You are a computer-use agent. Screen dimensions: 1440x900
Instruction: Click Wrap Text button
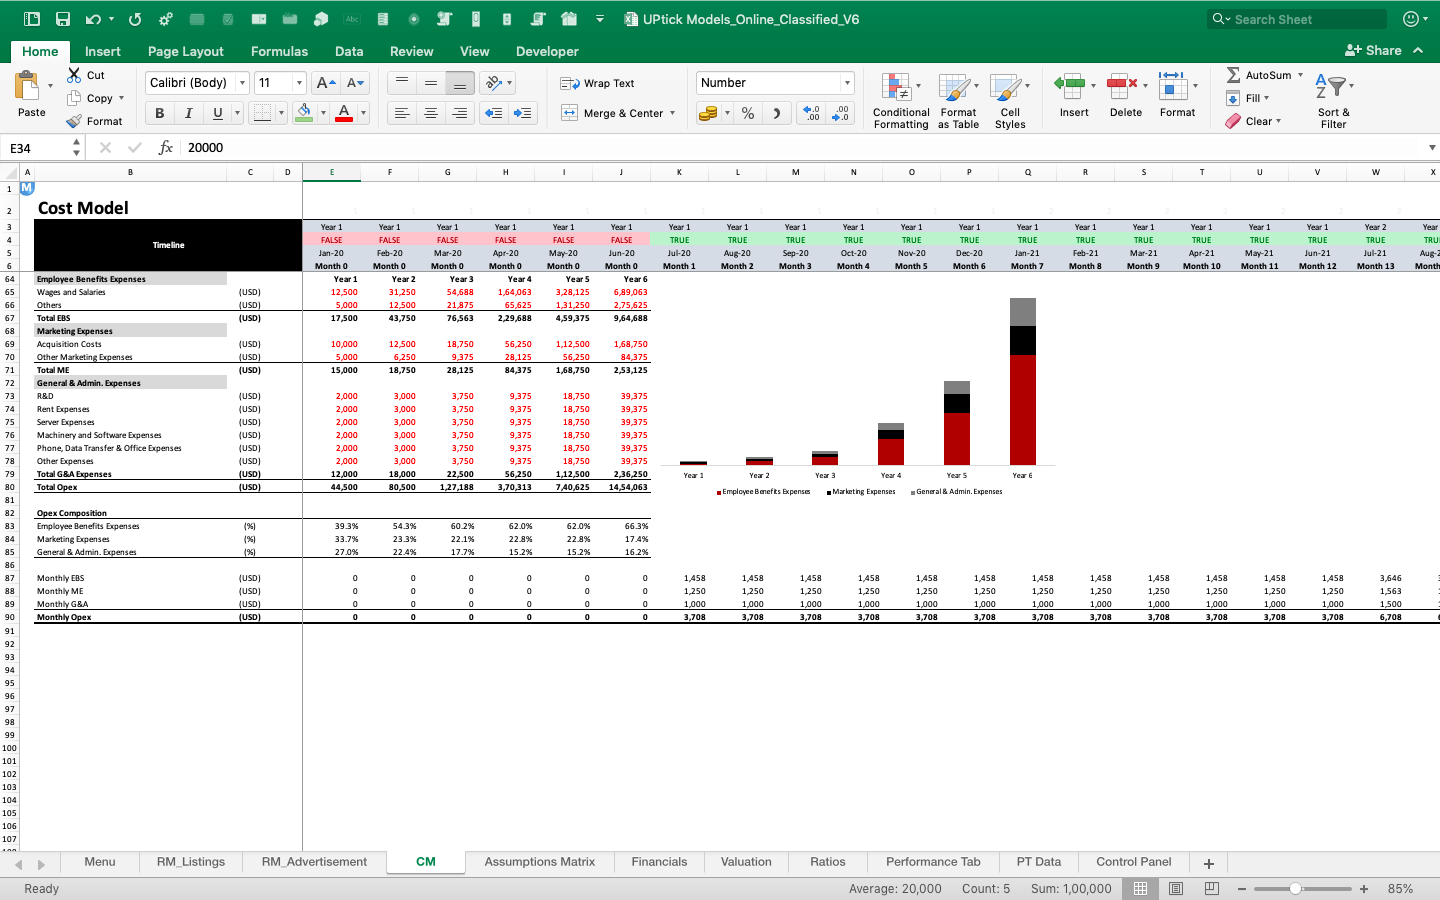597,83
